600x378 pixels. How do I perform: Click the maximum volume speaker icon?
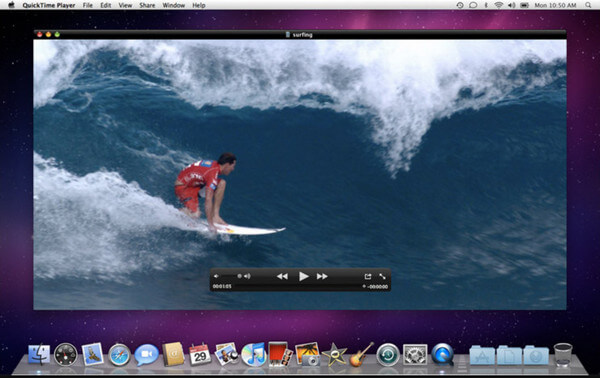pos(247,276)
